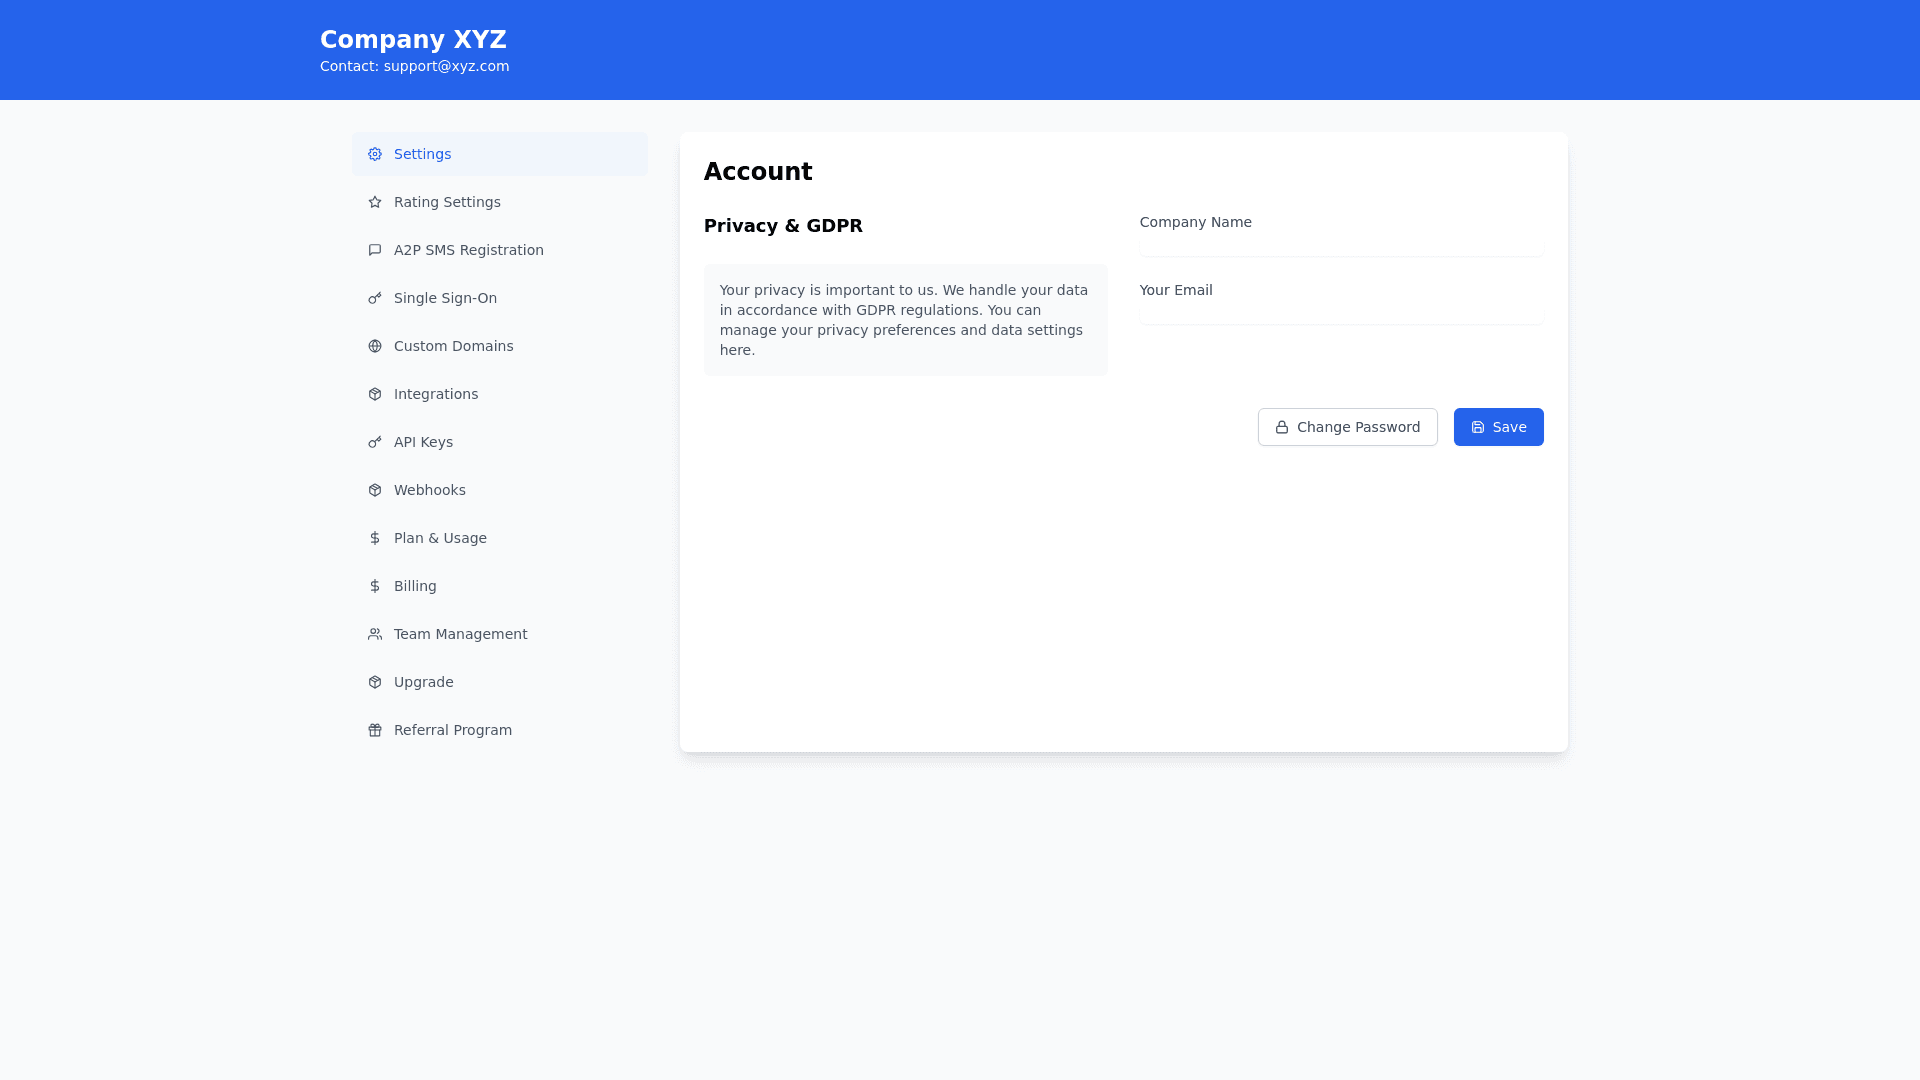The image size is (1920, 1080).
Task: Click the dollar icon beside Billing
Action: tap(375, 586)
